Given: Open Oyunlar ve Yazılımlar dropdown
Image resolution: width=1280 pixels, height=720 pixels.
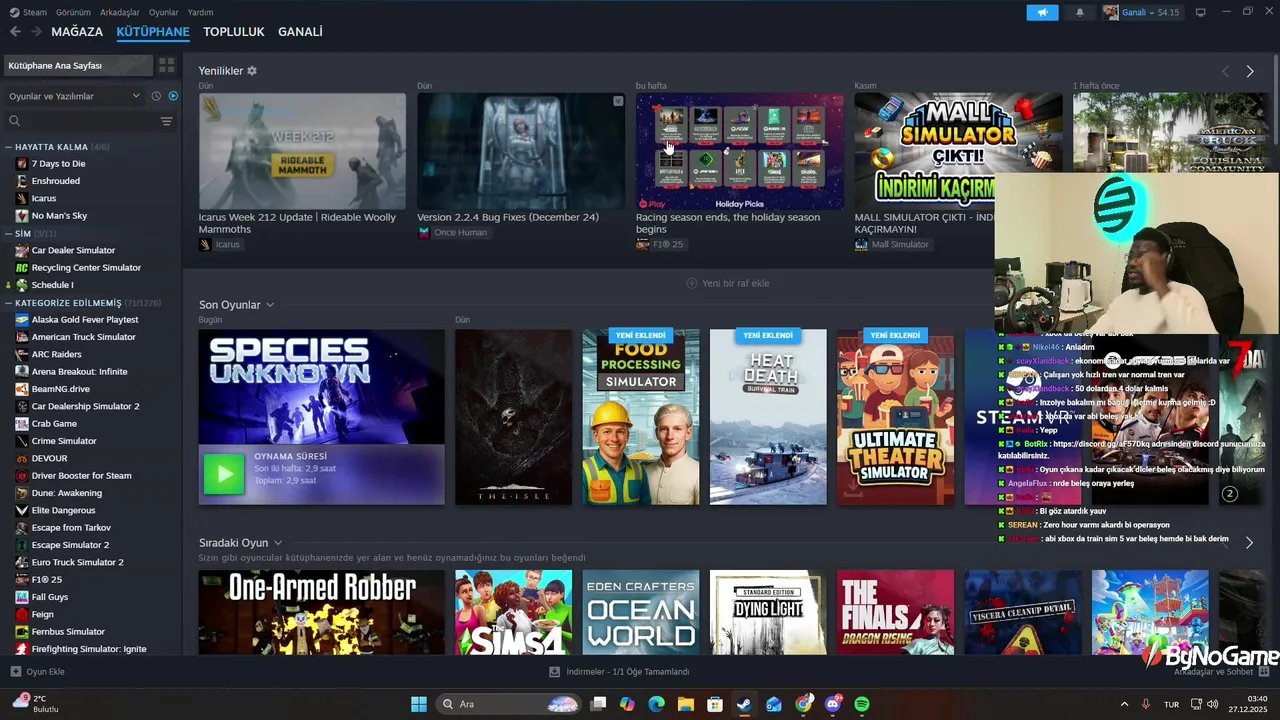Looking at the screenshot, I should pyautogui.click(x=75, y=96).
